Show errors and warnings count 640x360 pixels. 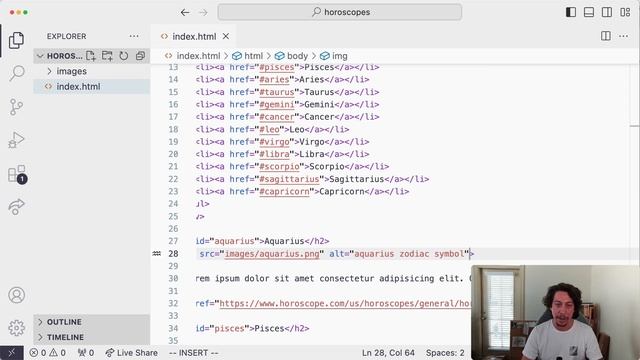point(48,353)
